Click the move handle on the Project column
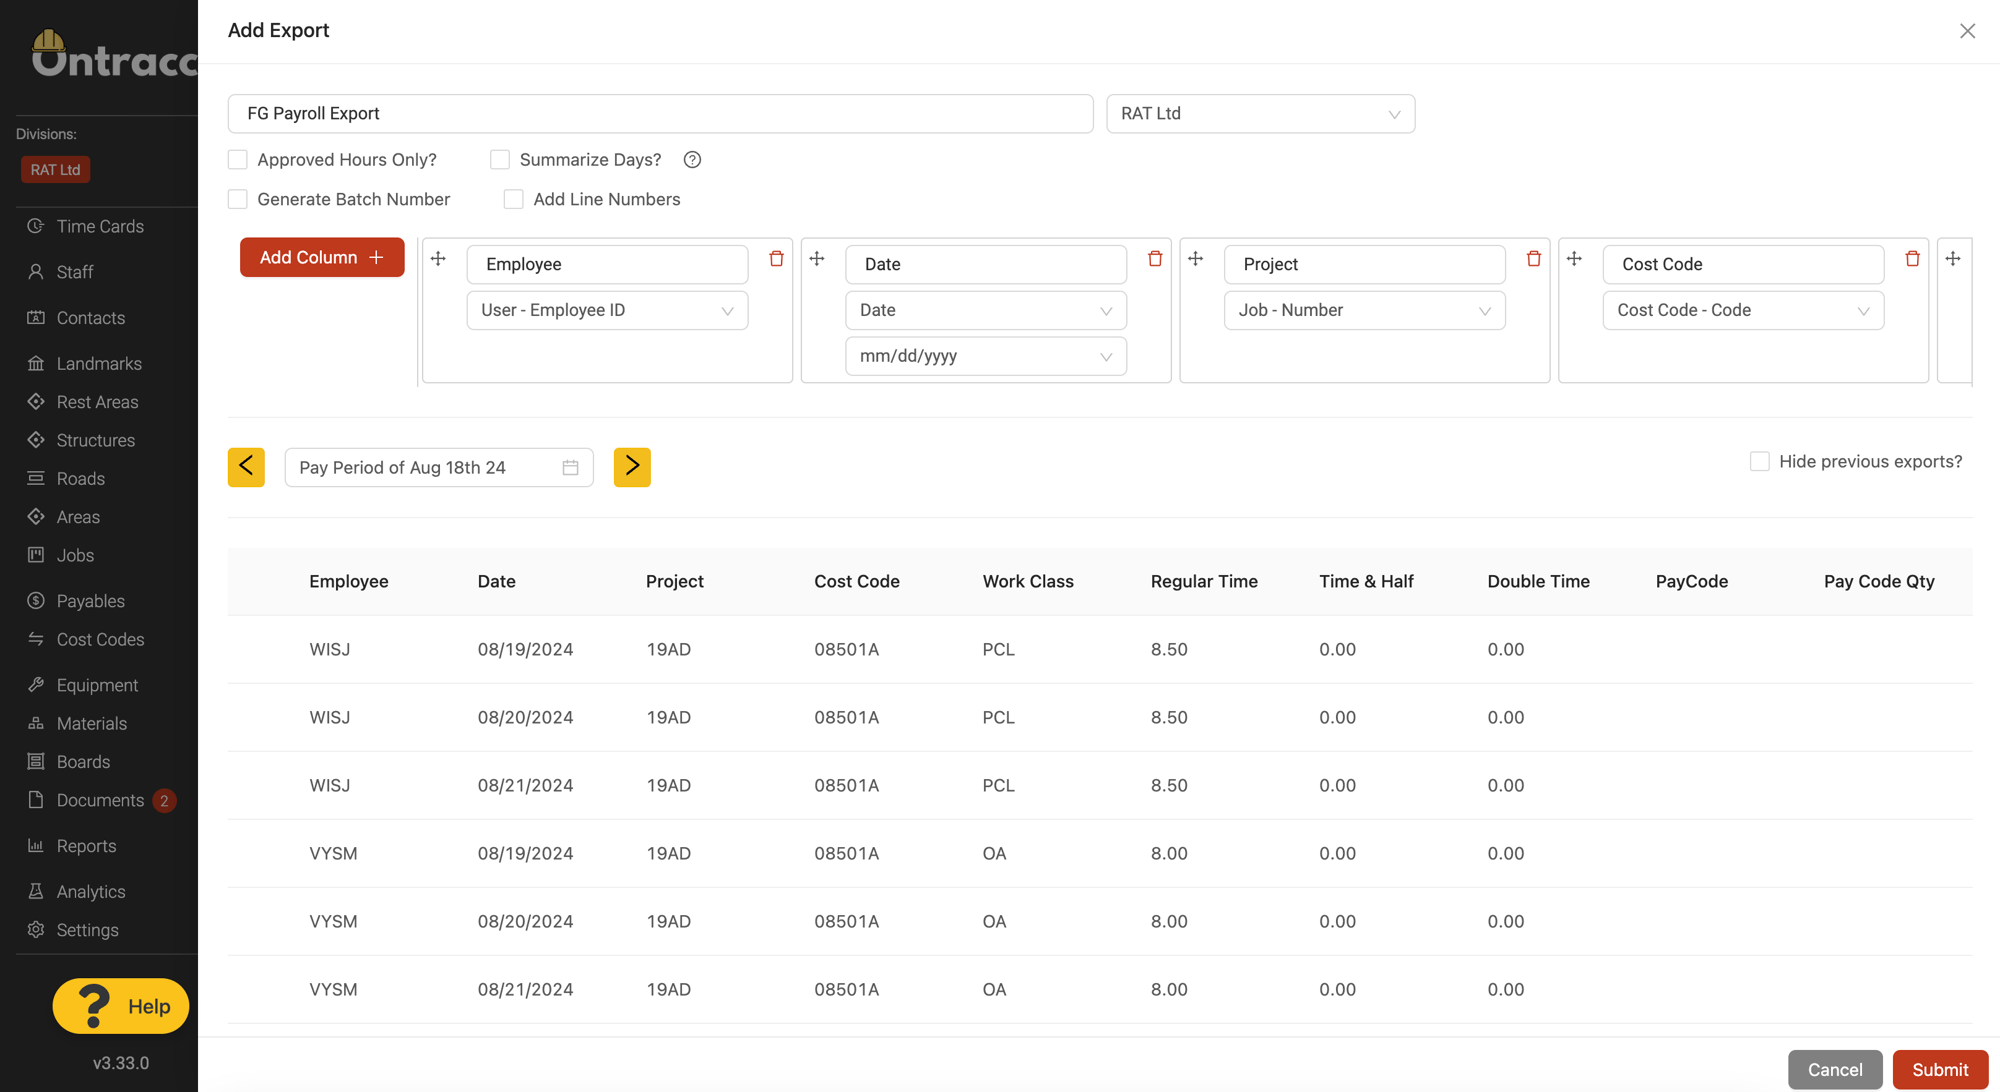Screen dimensions: 2000x1092 1195,259
